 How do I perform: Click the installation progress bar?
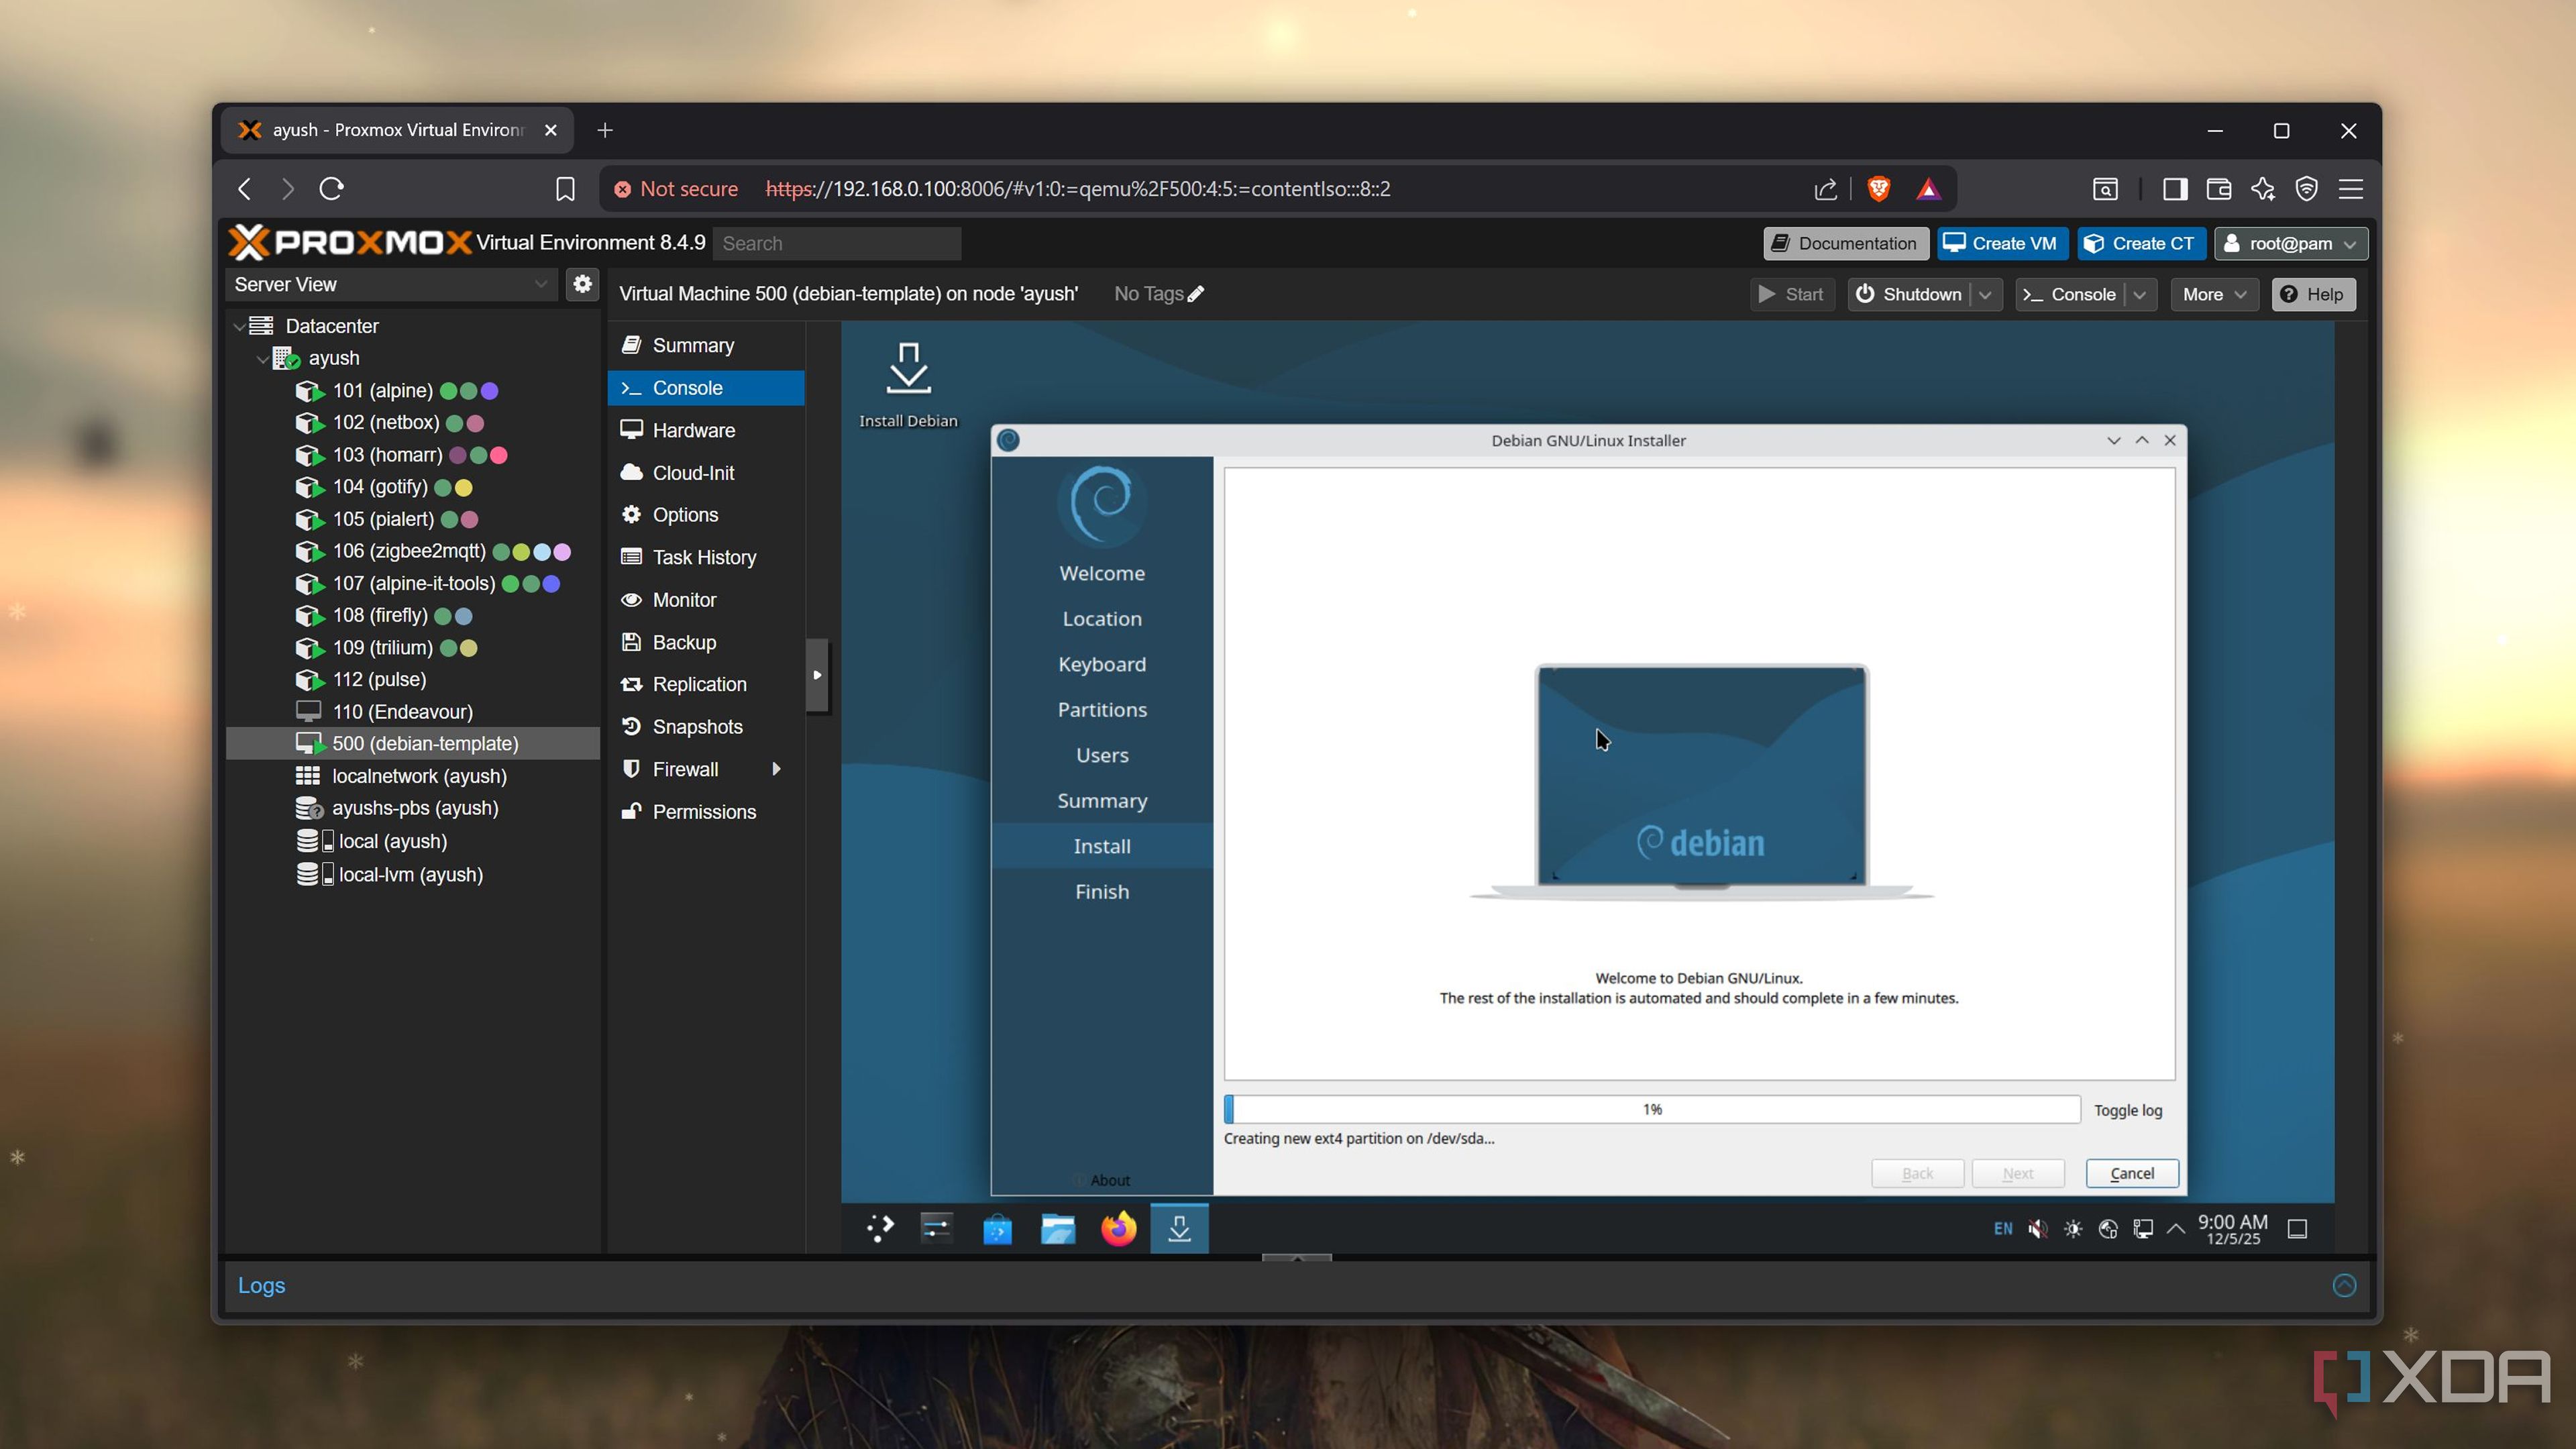(x=1651, y=1109)
